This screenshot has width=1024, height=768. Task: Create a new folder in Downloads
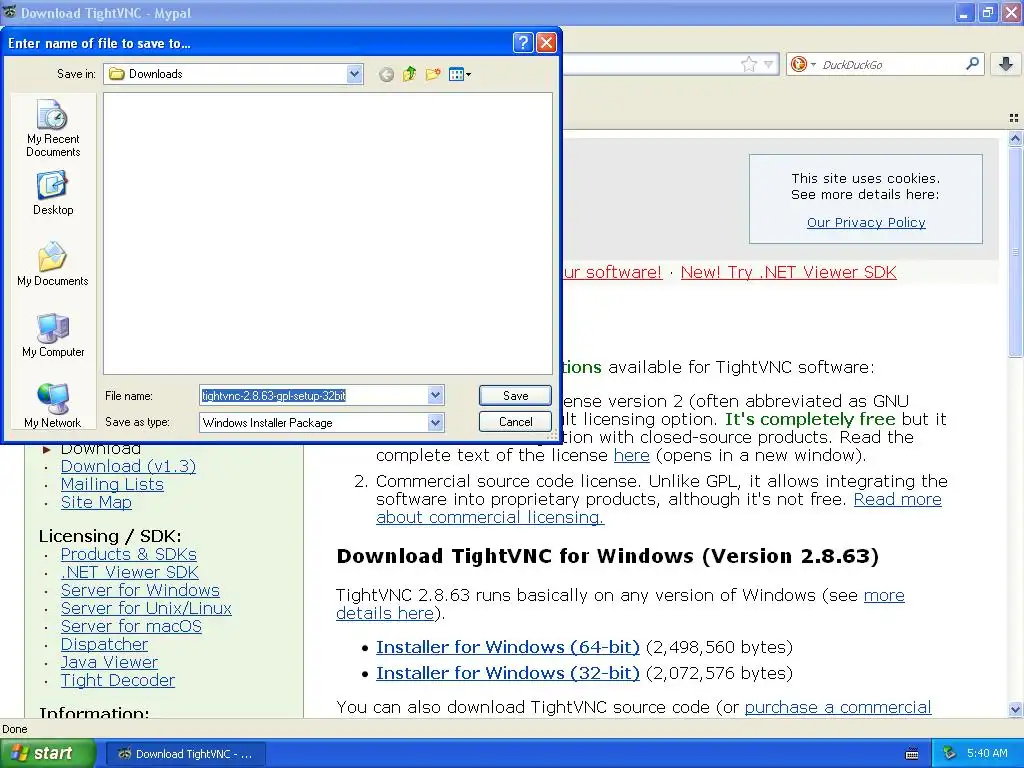coord(432,74)
